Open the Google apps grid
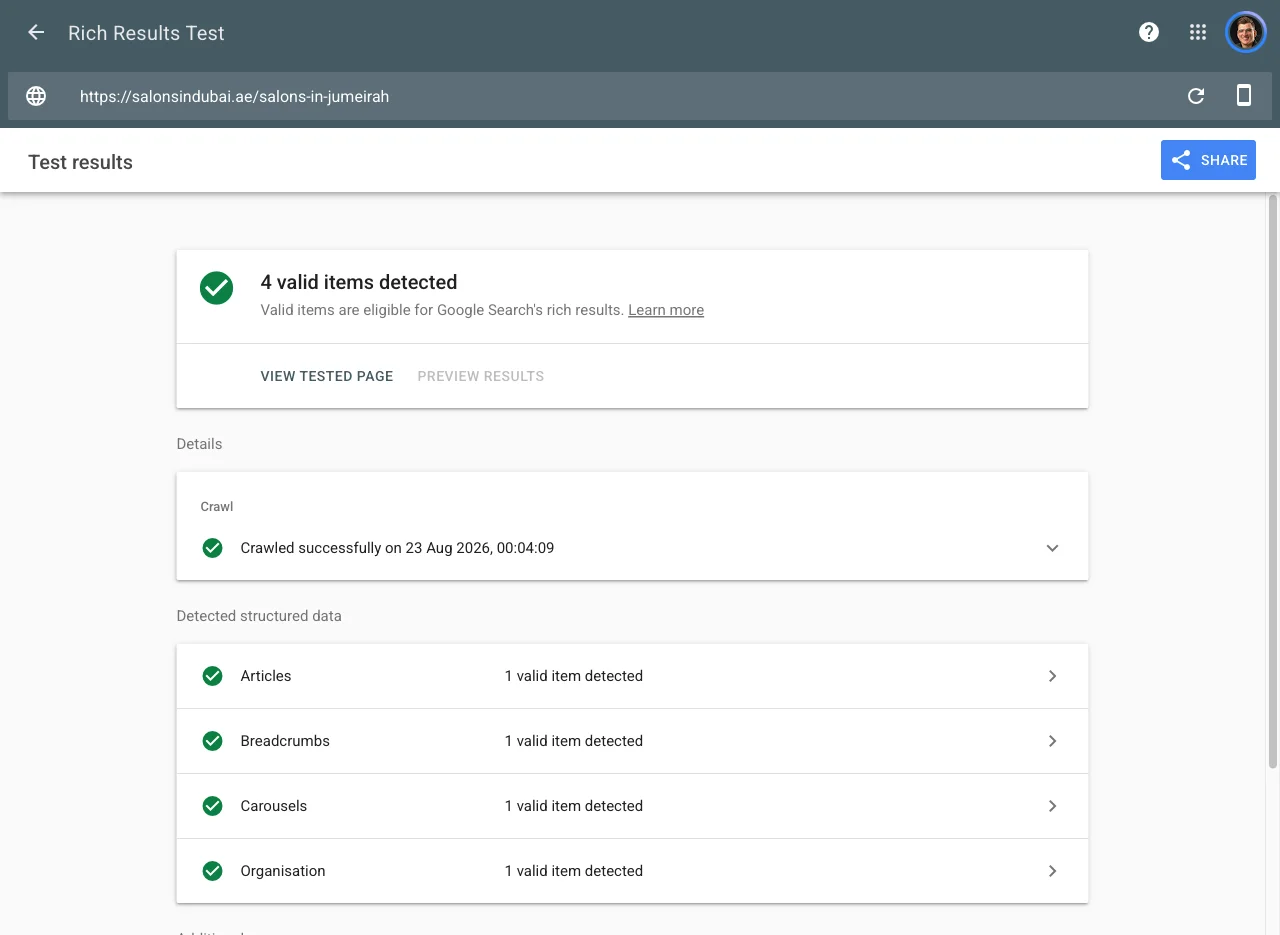The height and width of the screenshot is (935, 1280). tap(1198, 32)
